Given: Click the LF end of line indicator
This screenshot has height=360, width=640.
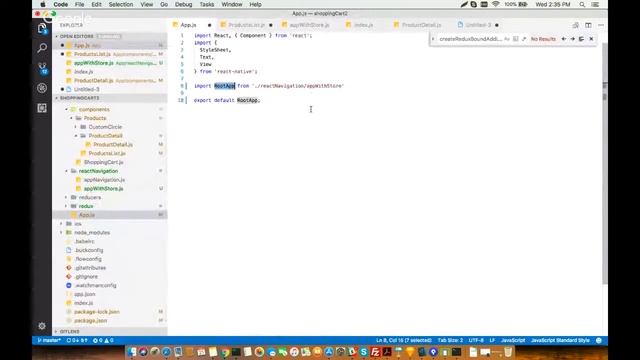Looking at the screenshot, I should [x=492, y=340].
